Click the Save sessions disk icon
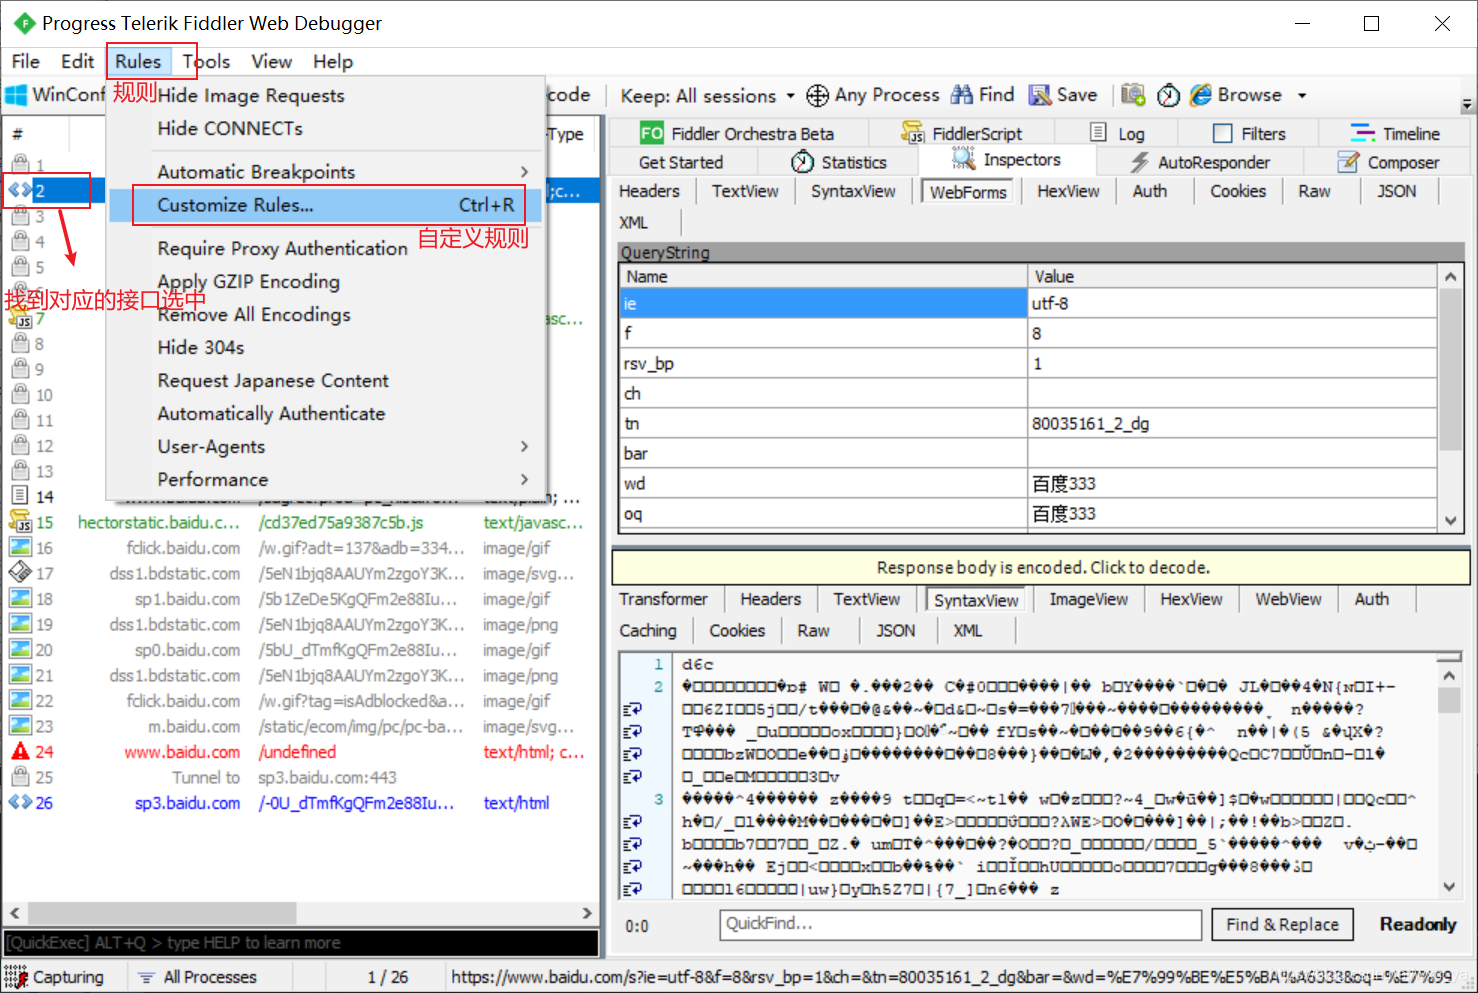 point(1040,95)
